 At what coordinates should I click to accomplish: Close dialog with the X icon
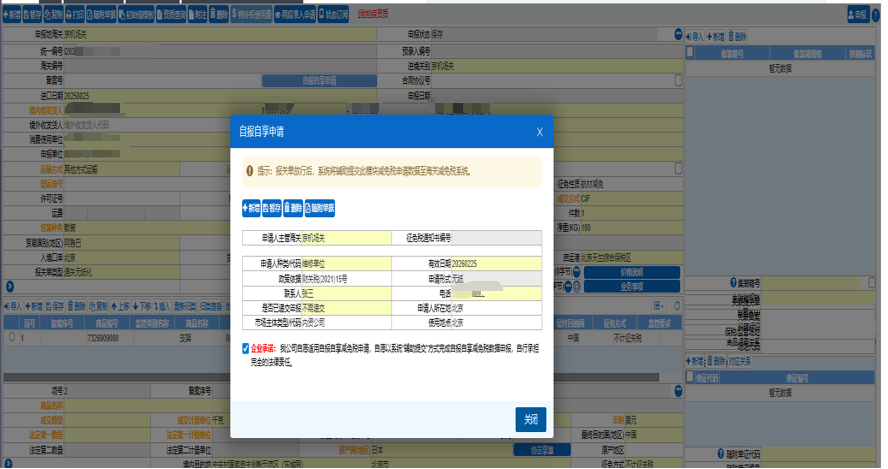(x=539, y=131)
